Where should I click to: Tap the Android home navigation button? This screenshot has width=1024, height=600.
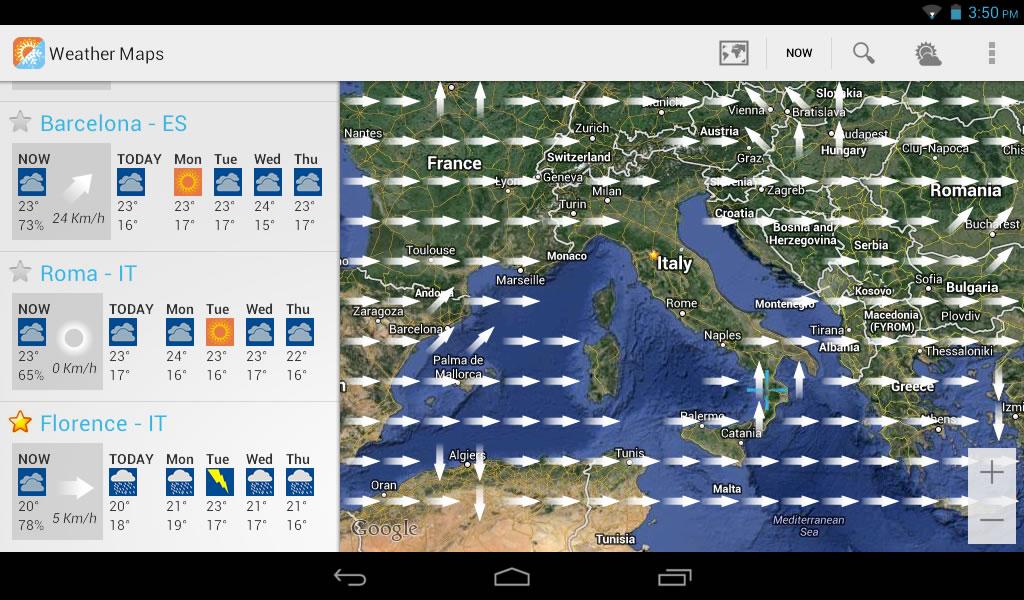(x=512, y=577)
